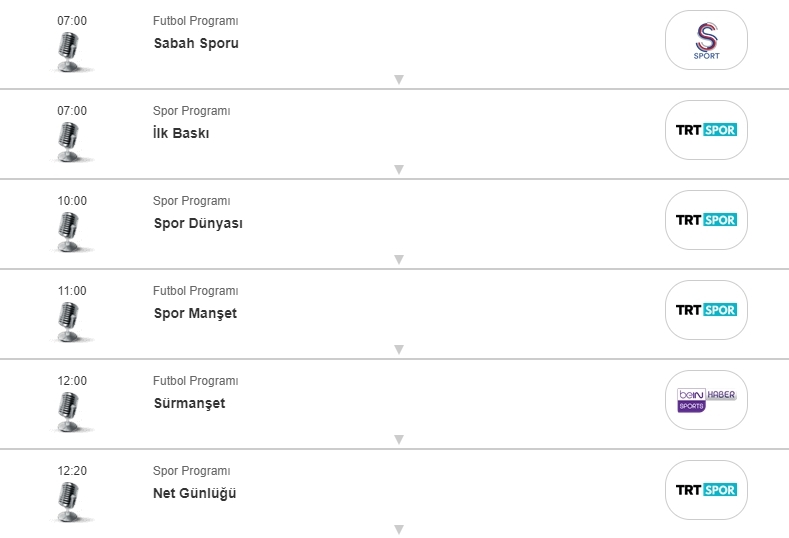The image size is (789, 538).
Task: Expand details arrow under Sabah Sporu
Action: [x=398, y=80]
